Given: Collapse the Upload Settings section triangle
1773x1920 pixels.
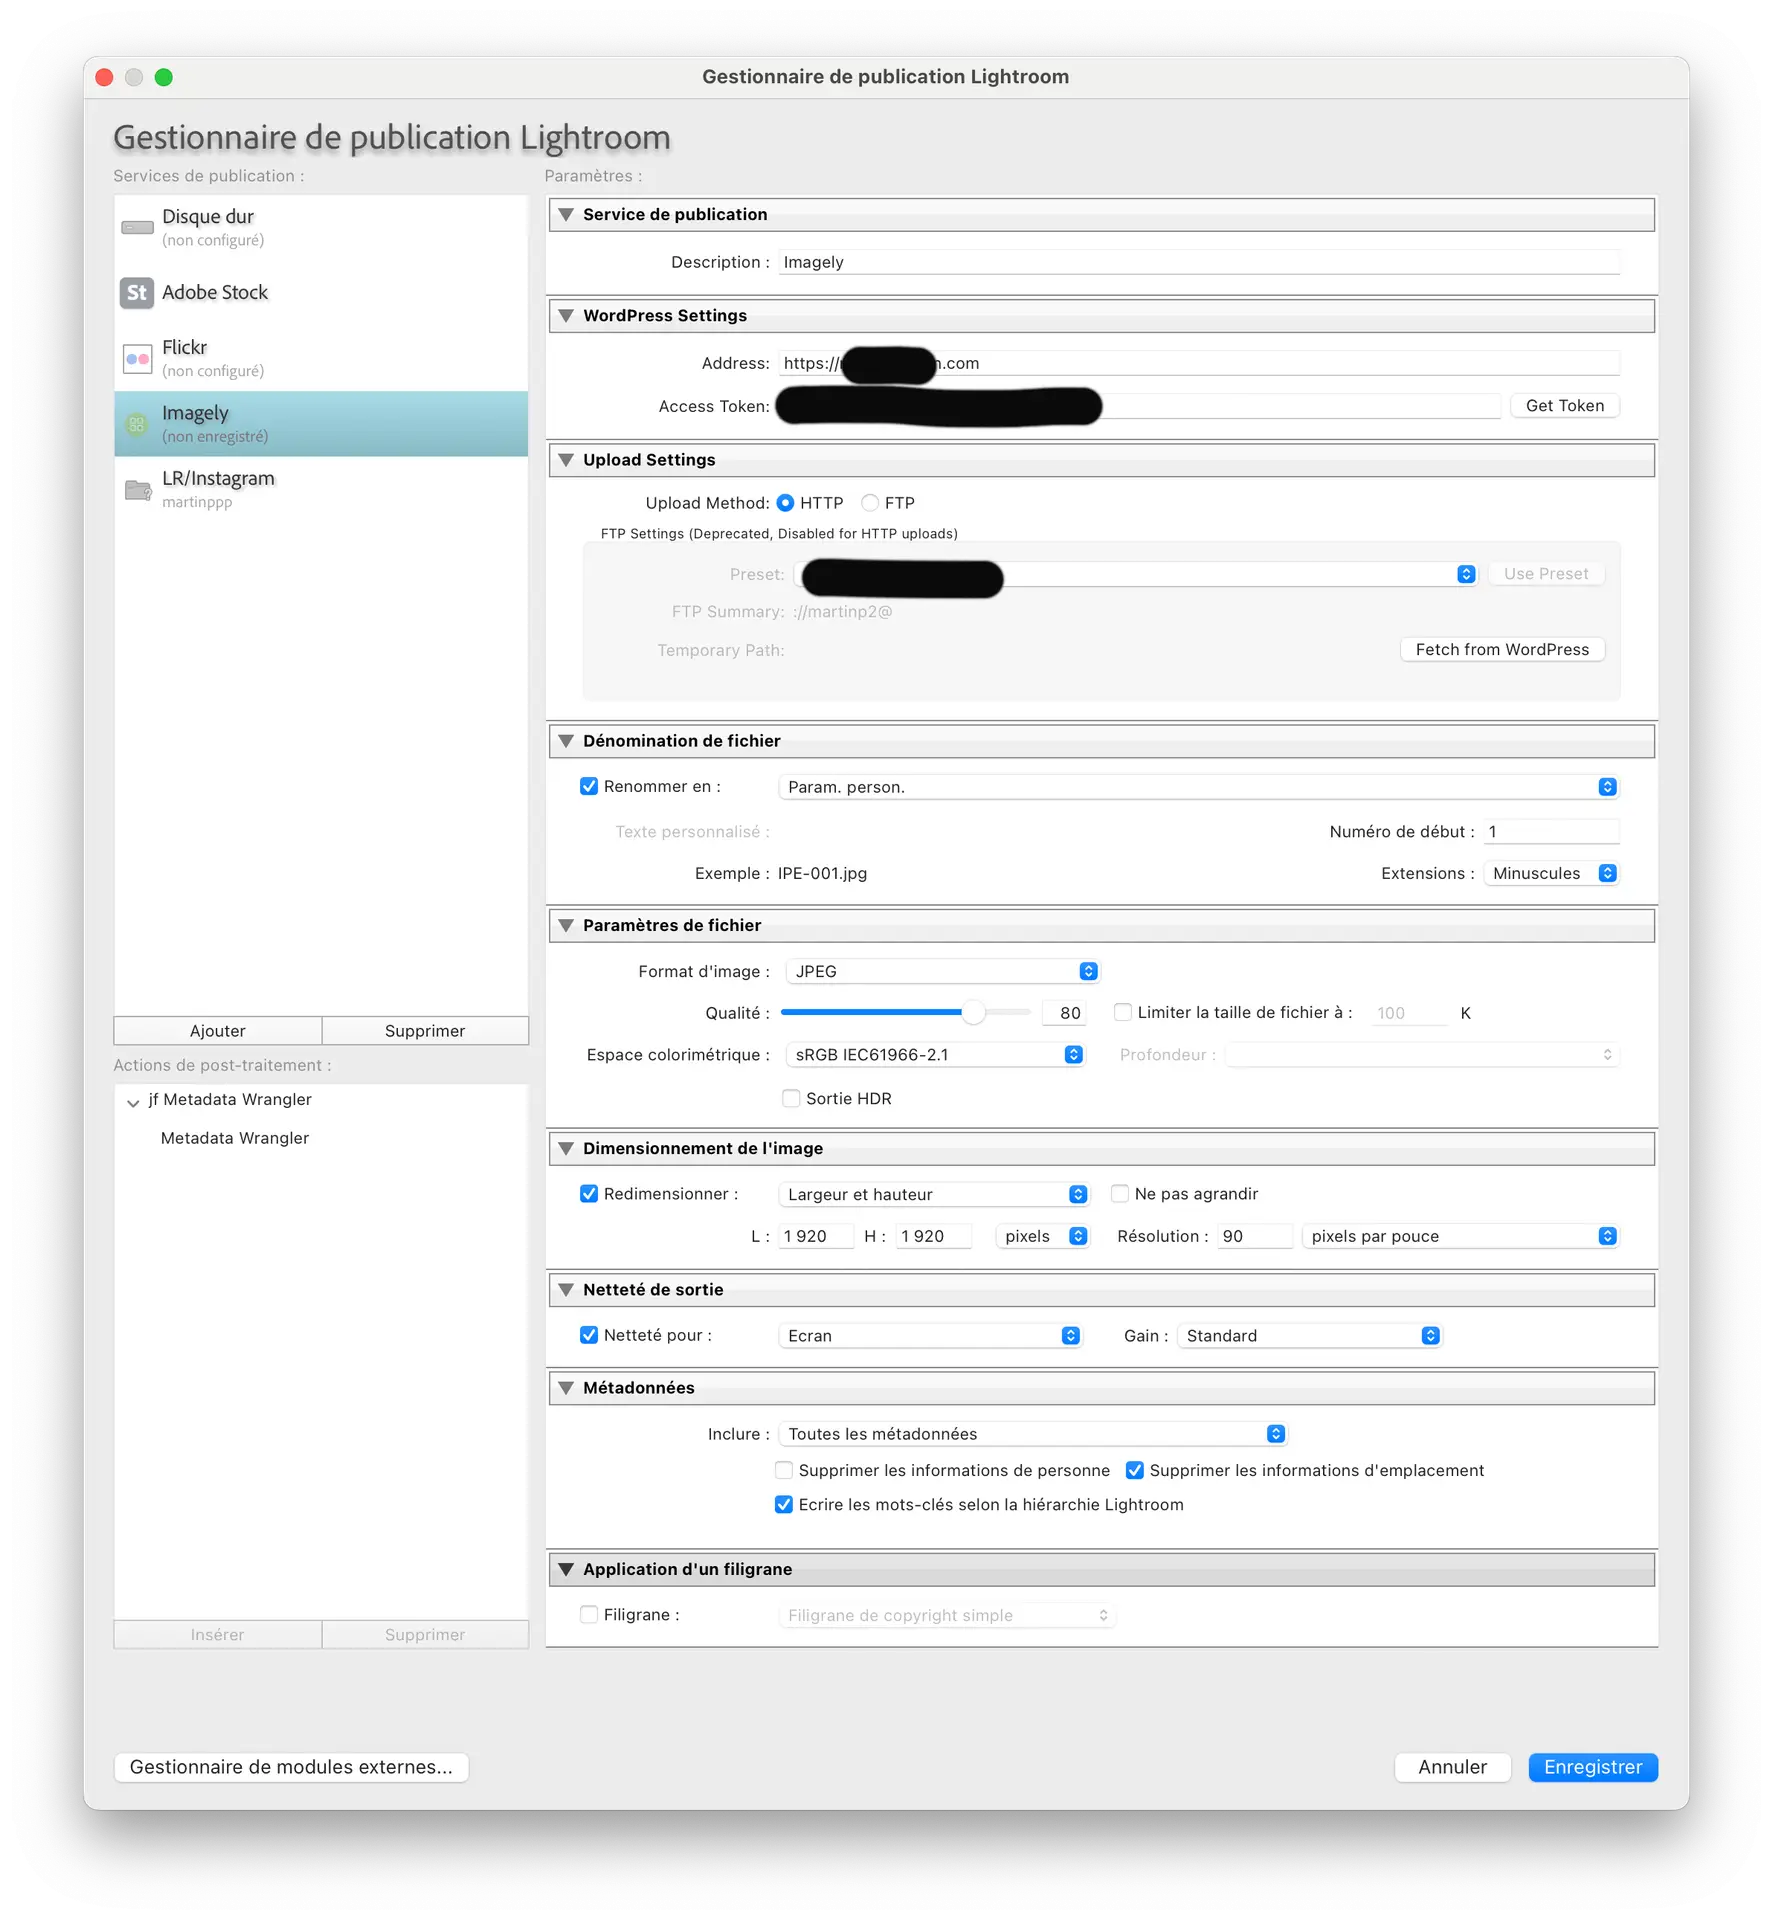Looking at the screenshot, I should tap(566, 460).
